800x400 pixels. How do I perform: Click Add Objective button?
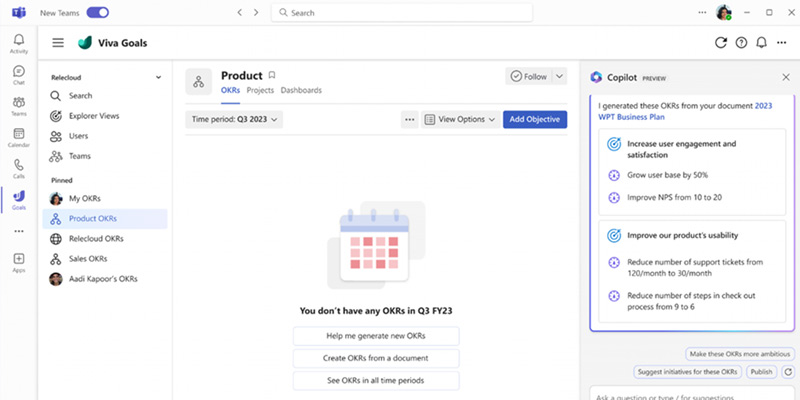[535, 119]
